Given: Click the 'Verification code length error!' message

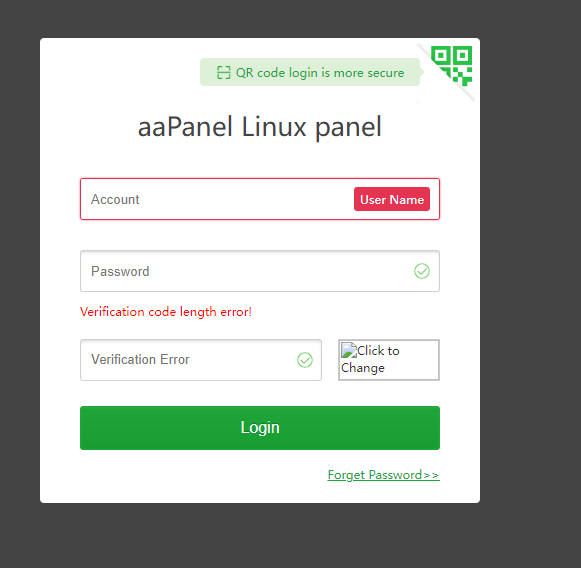Looking at the screenshot, I should point(166,312).
